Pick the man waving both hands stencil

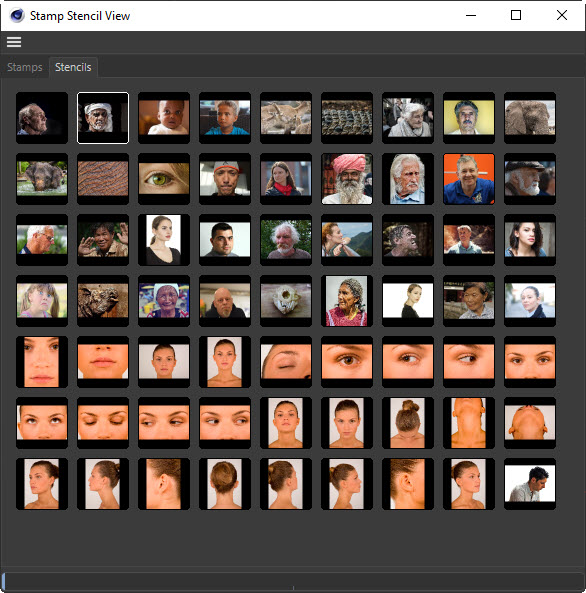103,240
